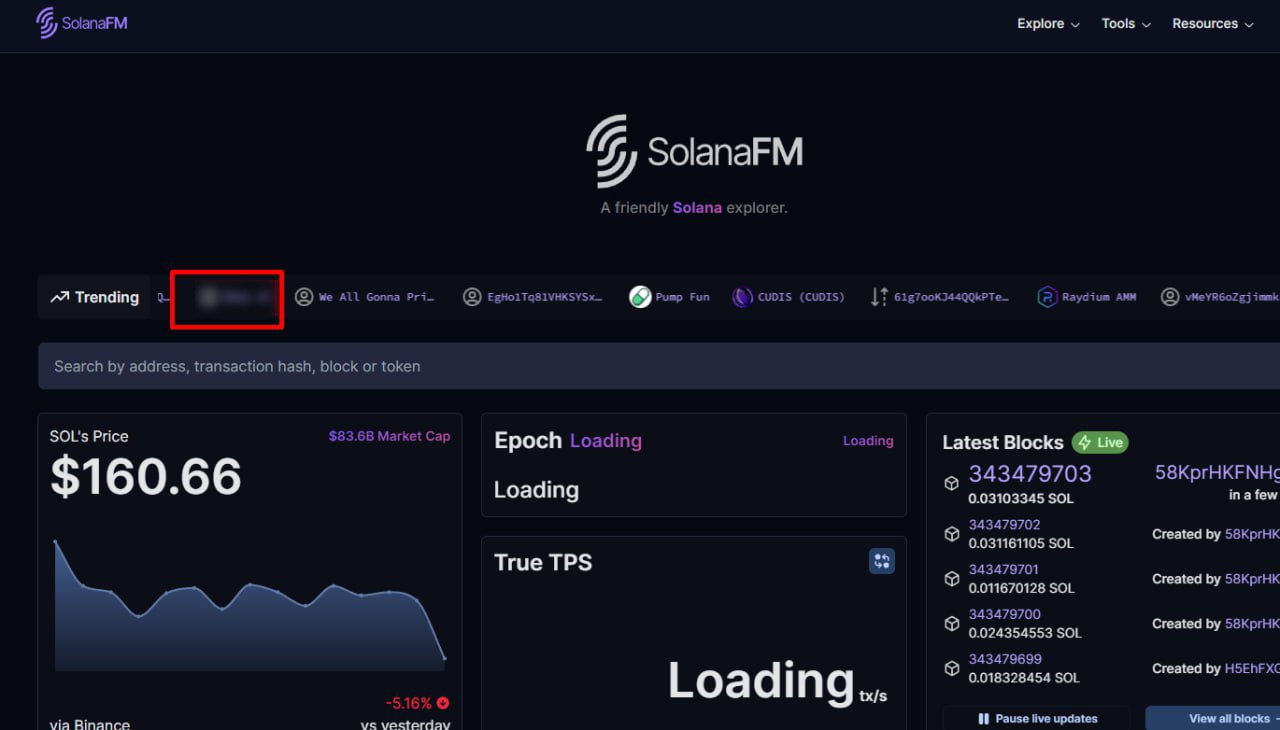Click the cube icon for block 343479702

click(x=952, y=534)
